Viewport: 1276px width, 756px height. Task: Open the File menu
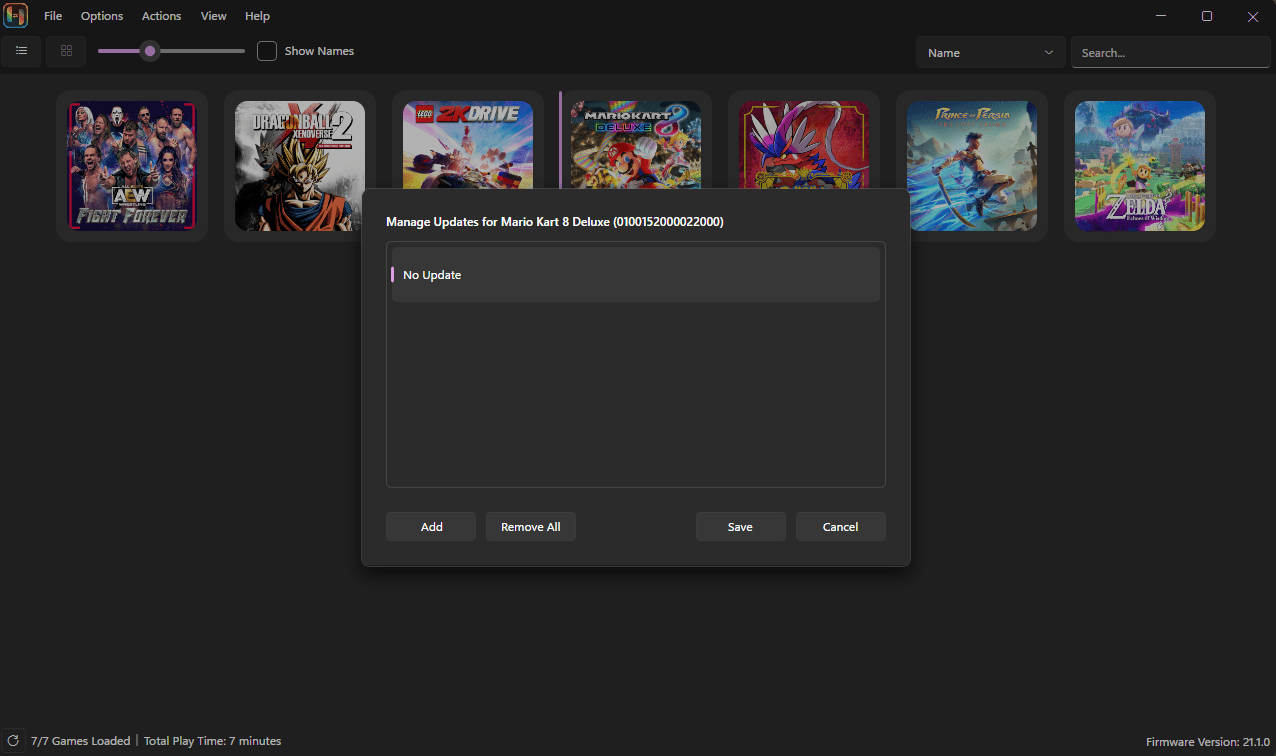click(53, 16)
